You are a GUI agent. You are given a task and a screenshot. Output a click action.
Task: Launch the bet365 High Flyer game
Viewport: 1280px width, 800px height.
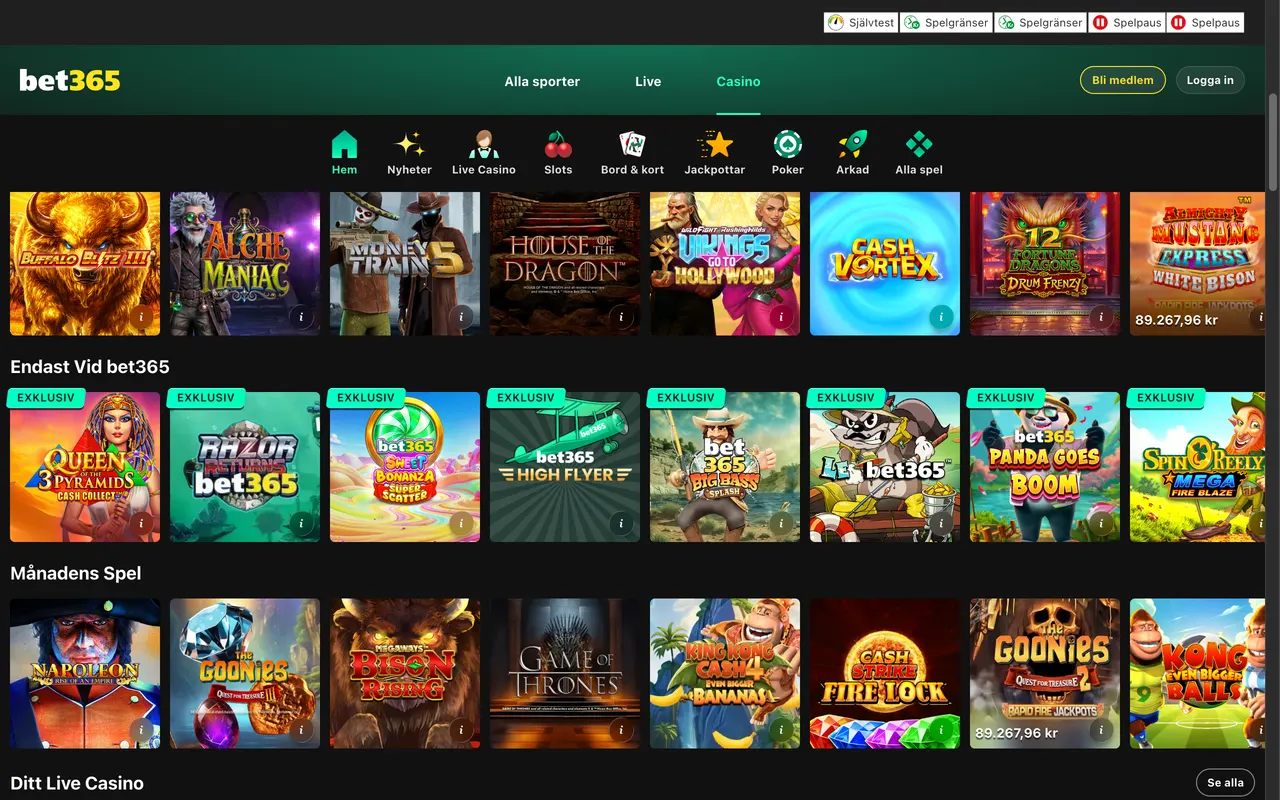[x=565, y=466]
